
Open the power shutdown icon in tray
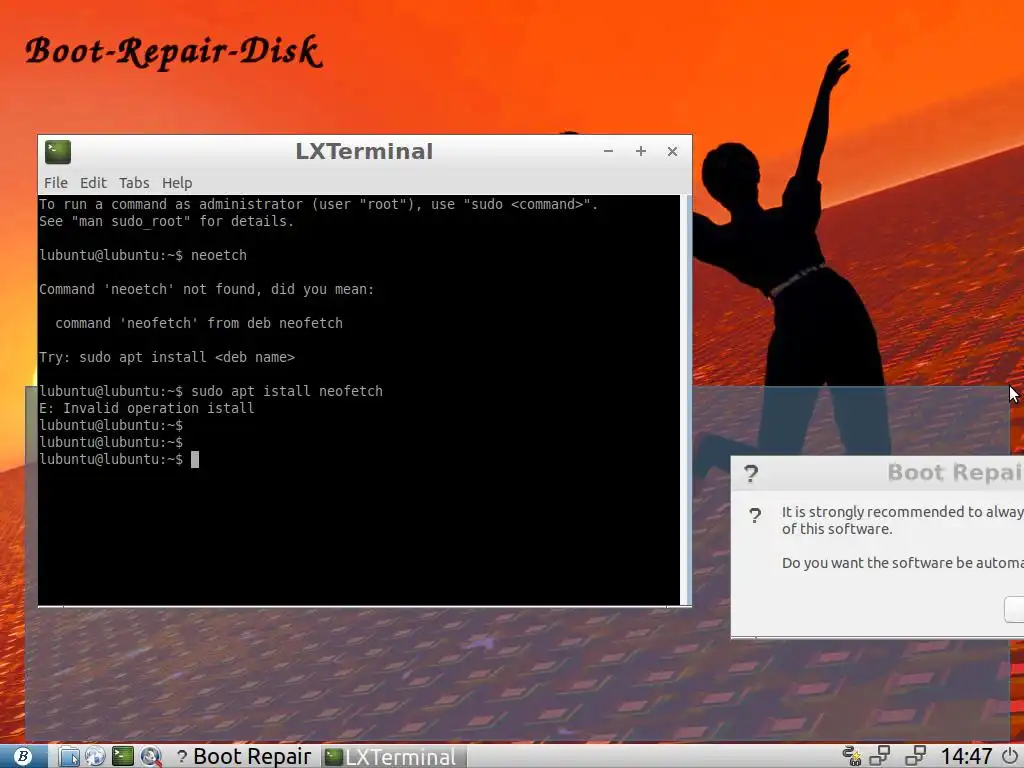pyautogui.click(x=1011, y=756)
